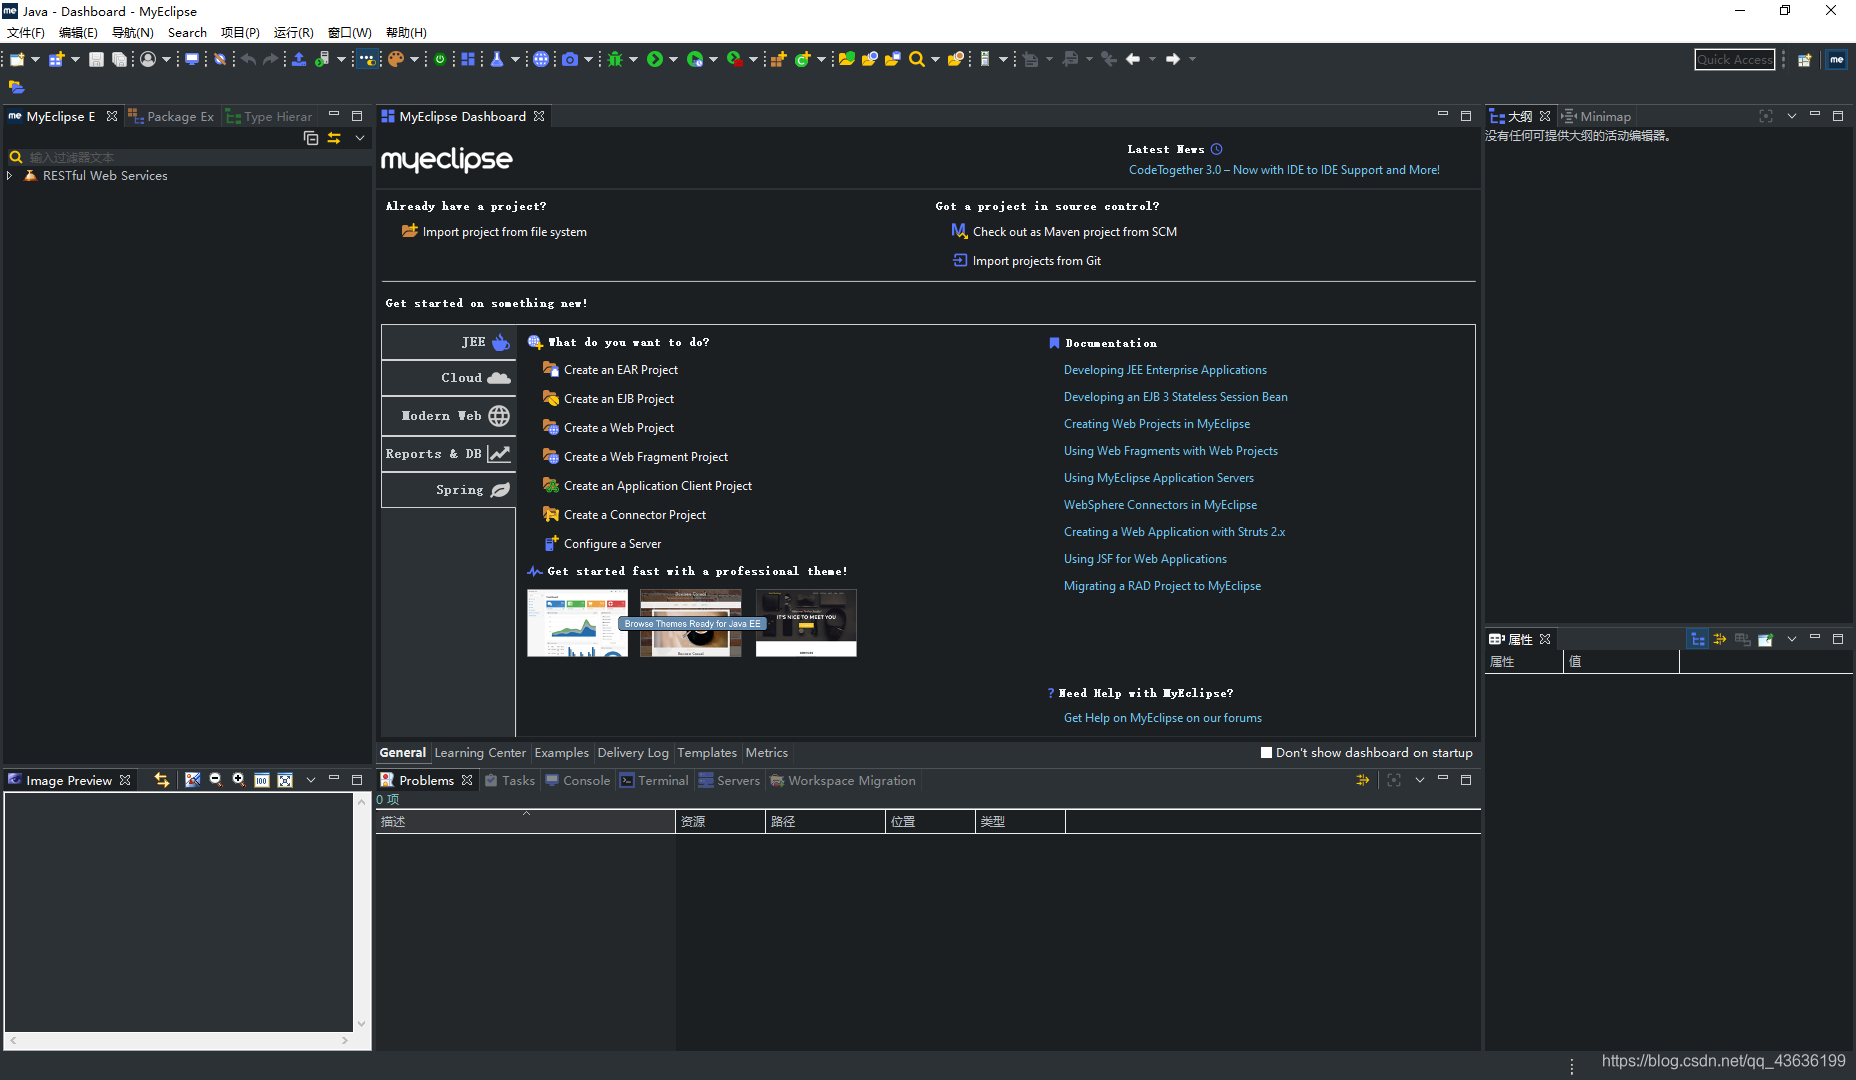Switch to the MyEclipse 'me' perspective
The image size is (1856, 1080).
click(1836, 60)
